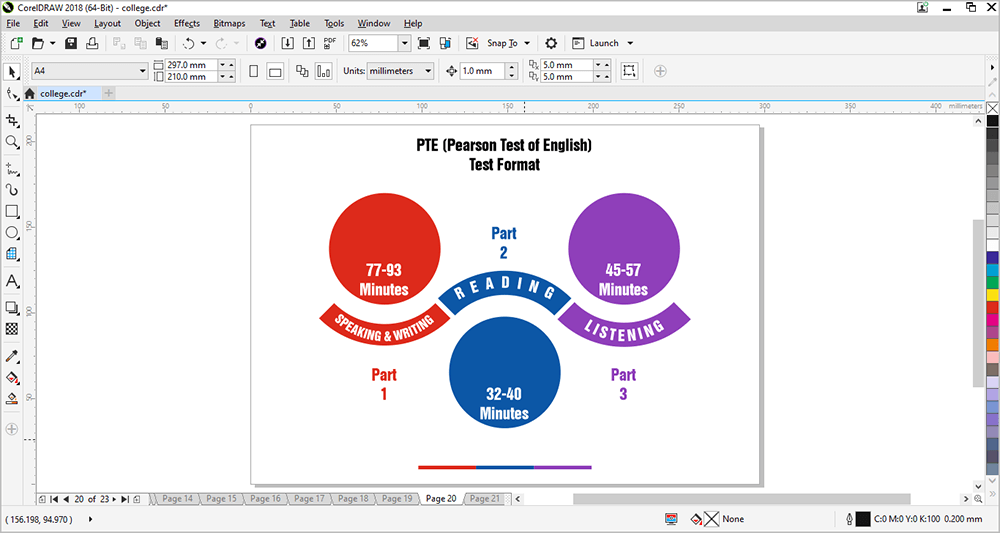Add a new document tab with plus

pos(108,94)
